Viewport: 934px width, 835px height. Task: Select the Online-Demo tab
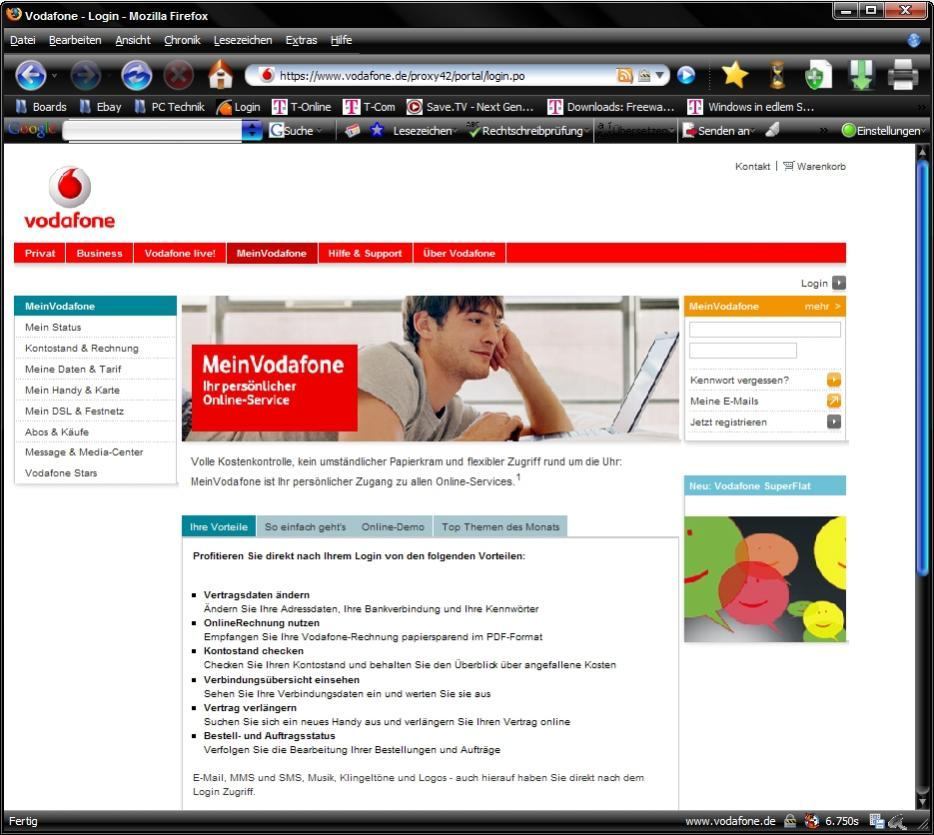click(x=393, y=526)
